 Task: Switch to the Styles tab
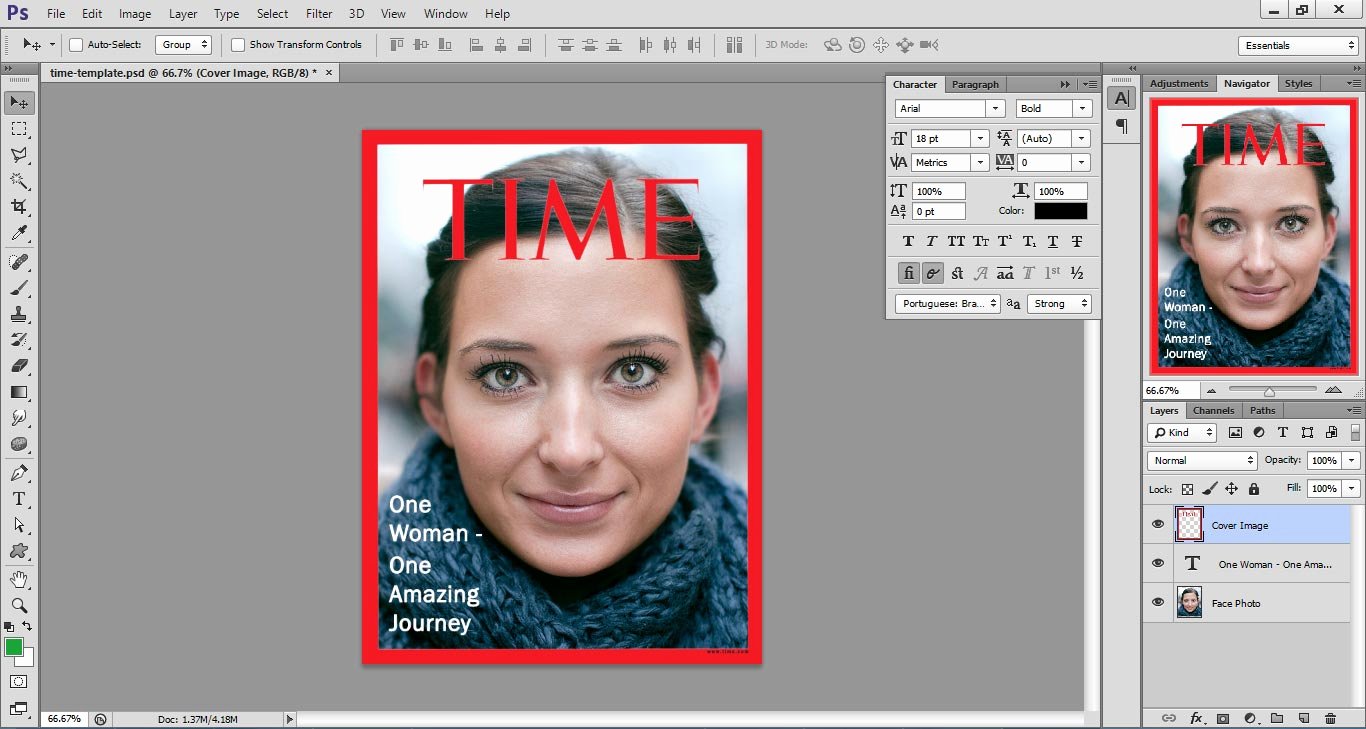[1298, 83]
